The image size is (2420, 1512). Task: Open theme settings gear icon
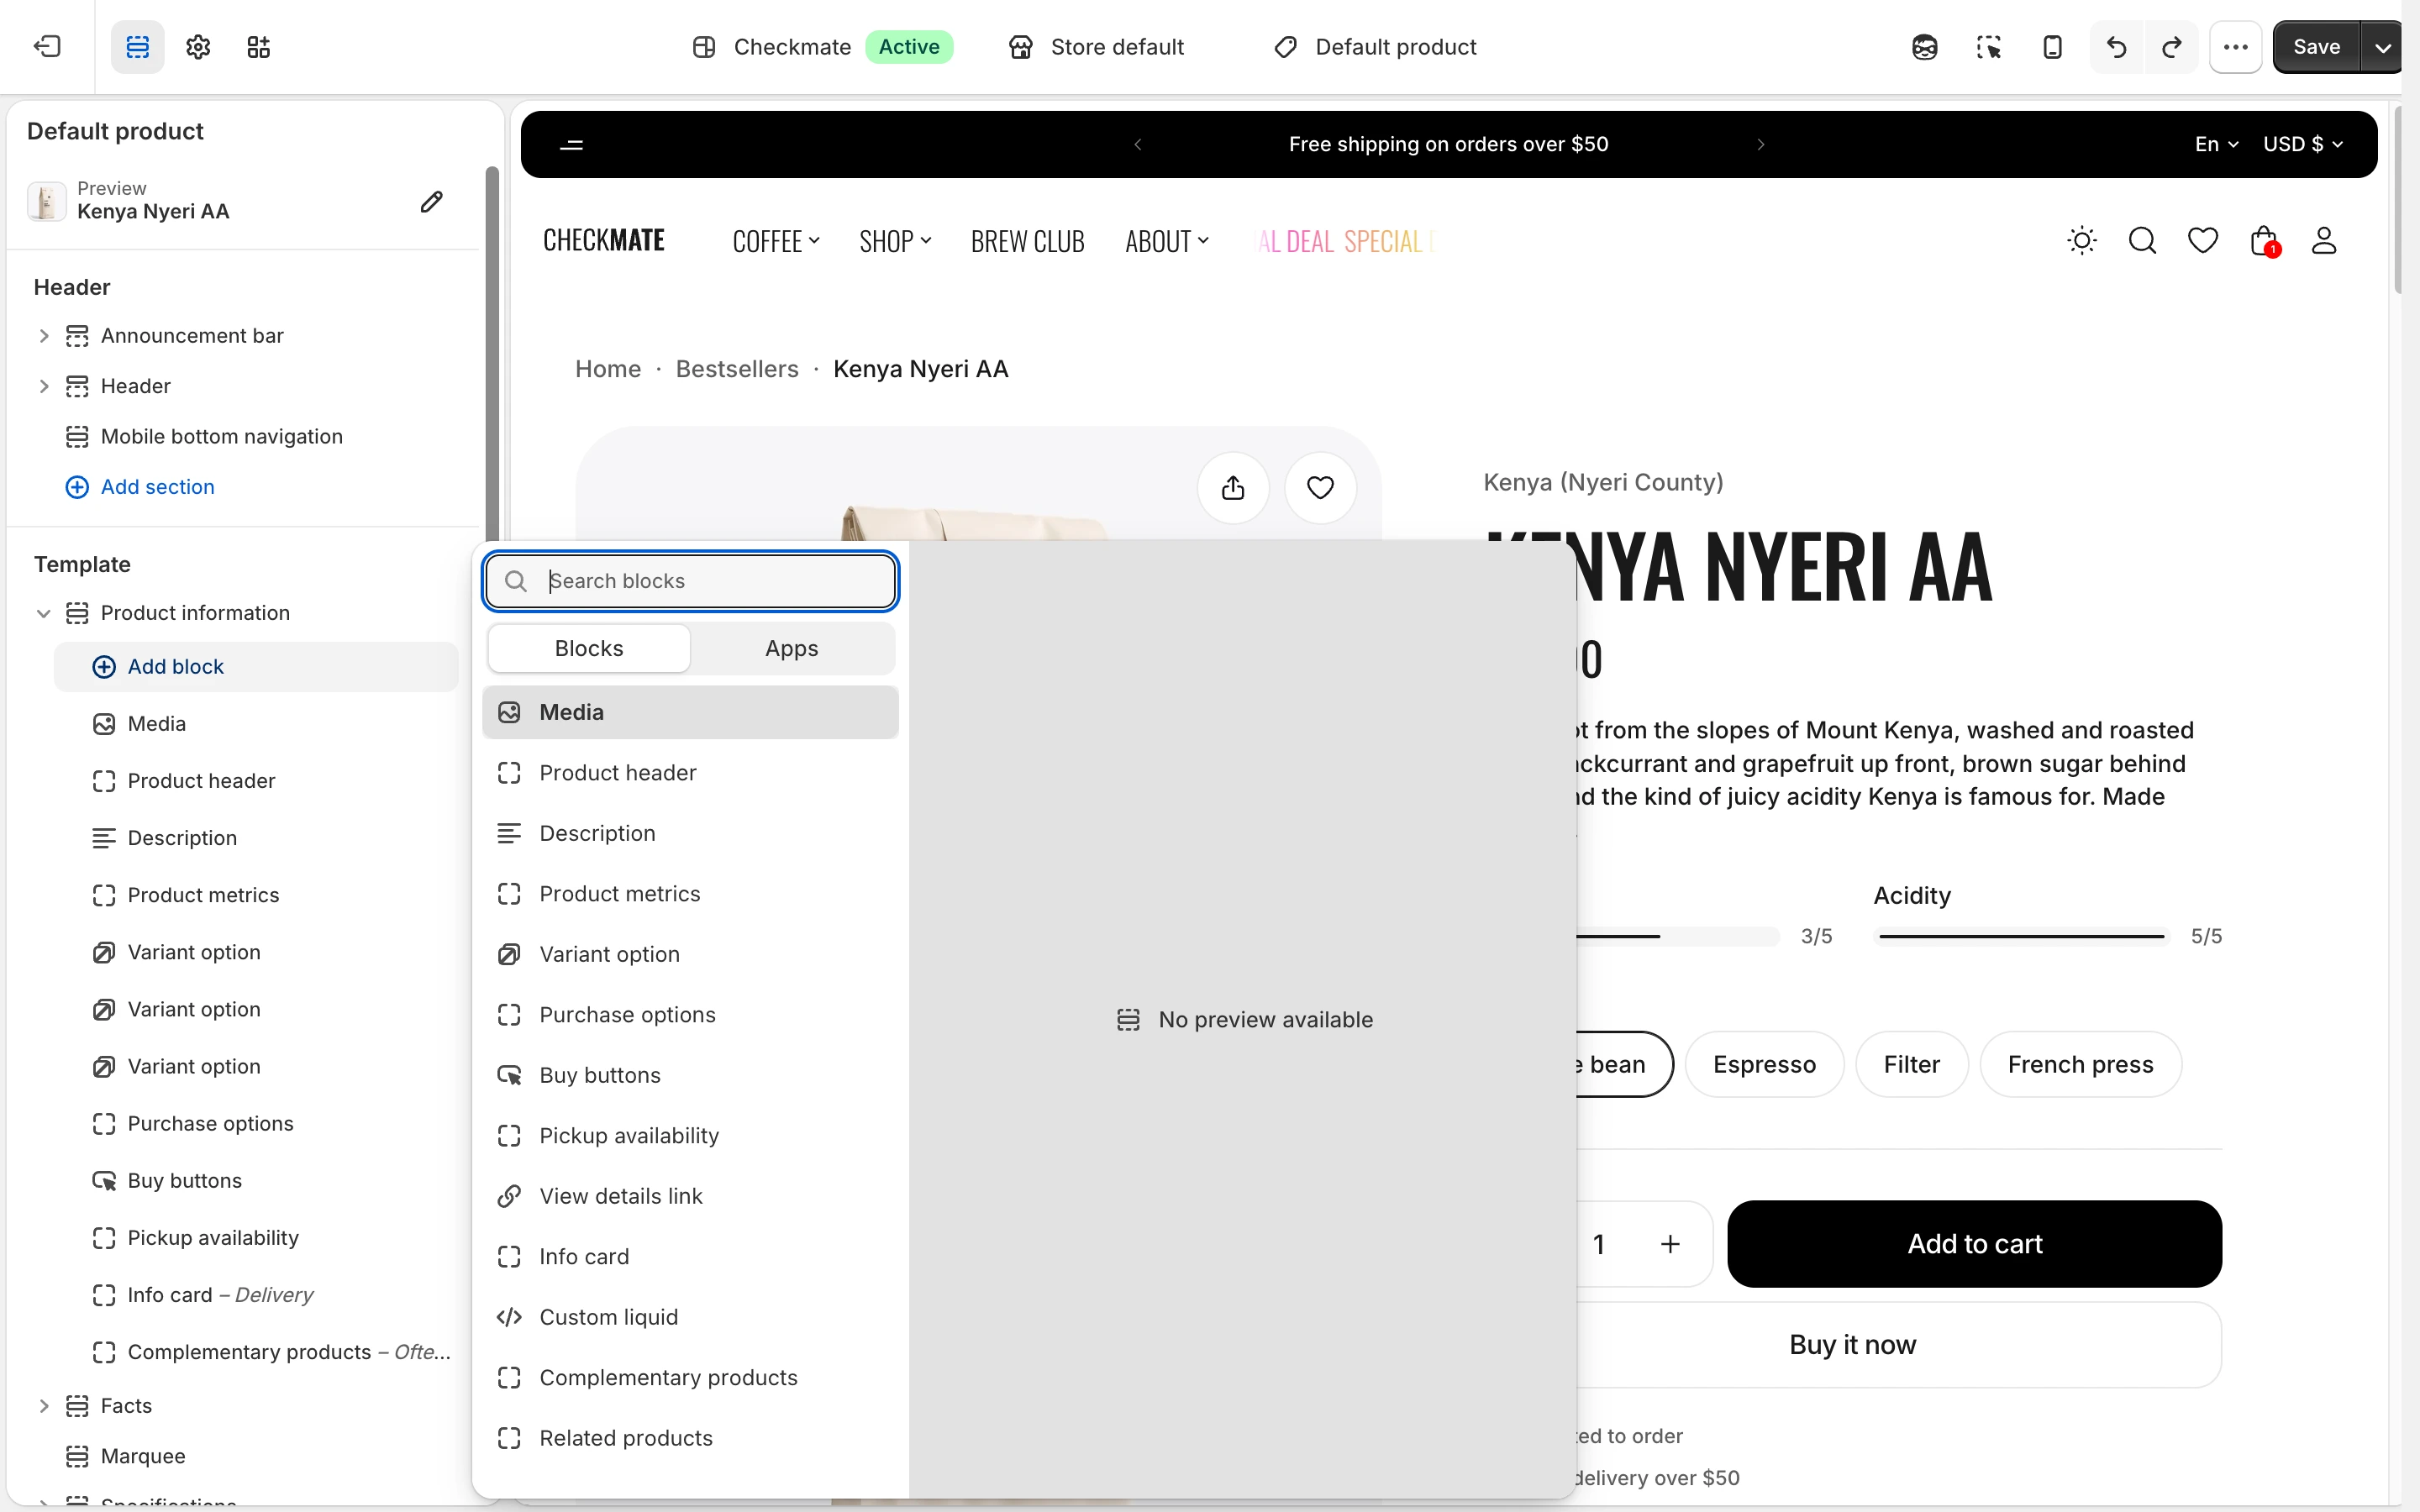click(x=198, y=47)
